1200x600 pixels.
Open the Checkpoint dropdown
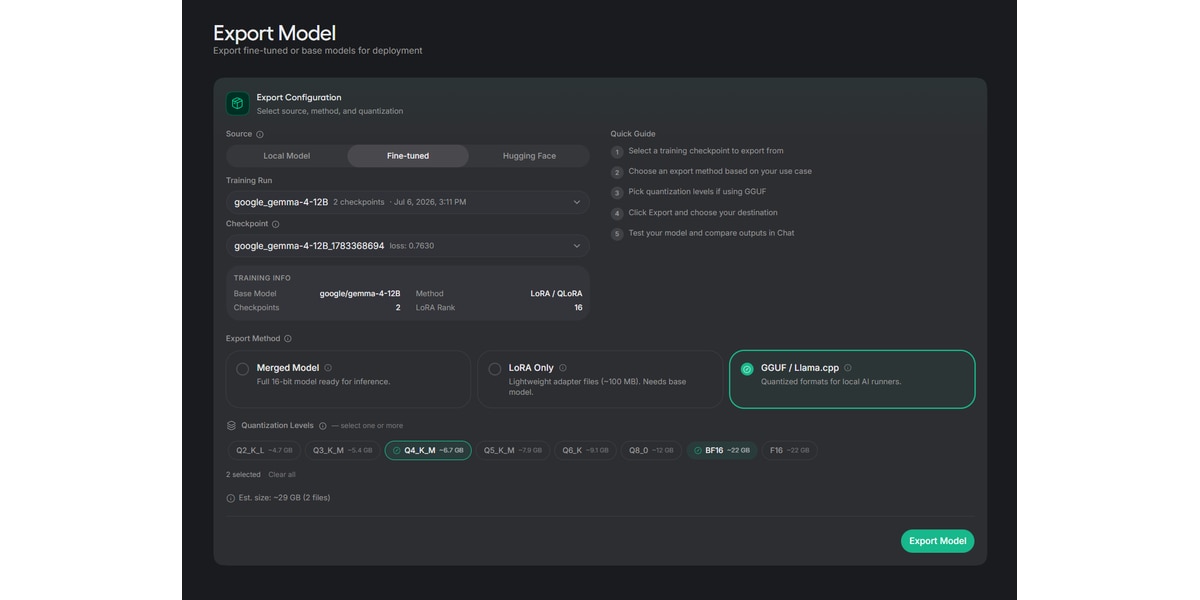point(408,245)
